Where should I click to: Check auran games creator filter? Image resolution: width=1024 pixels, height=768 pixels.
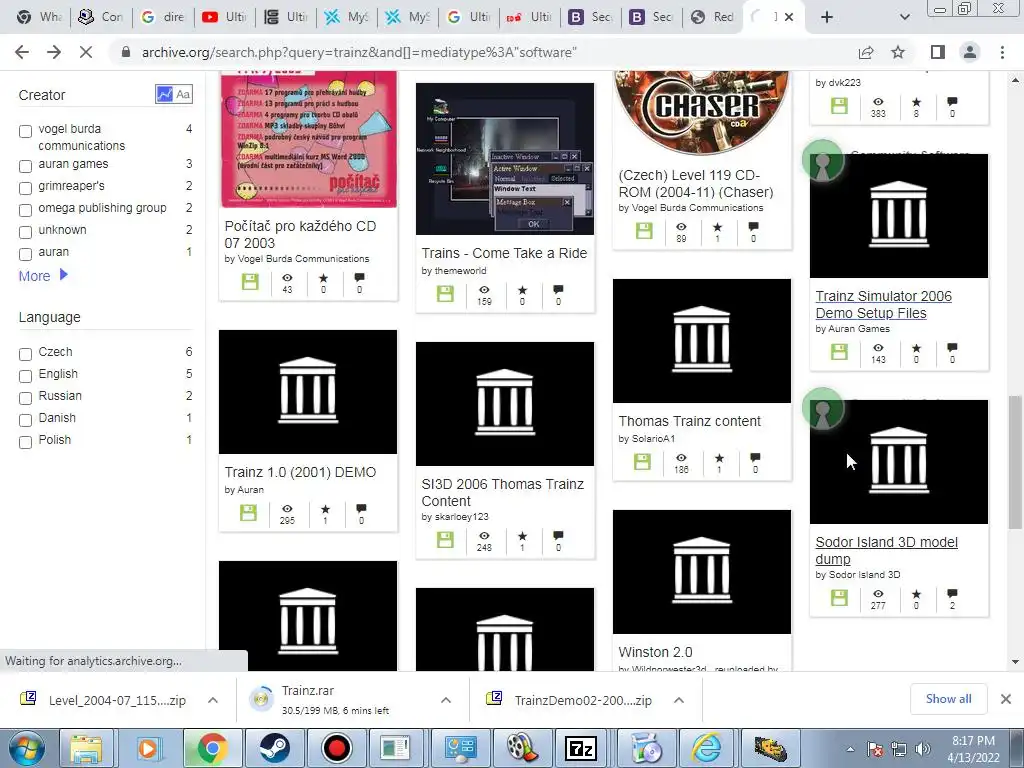pyautogui.click(x=25, y=166)
